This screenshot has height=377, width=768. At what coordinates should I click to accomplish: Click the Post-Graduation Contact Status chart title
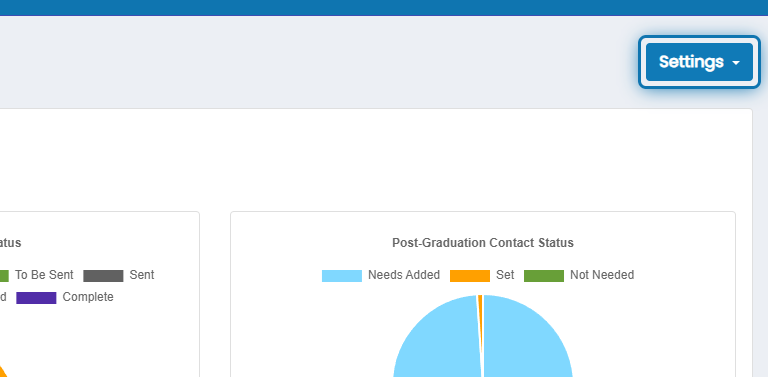[482, 243]
